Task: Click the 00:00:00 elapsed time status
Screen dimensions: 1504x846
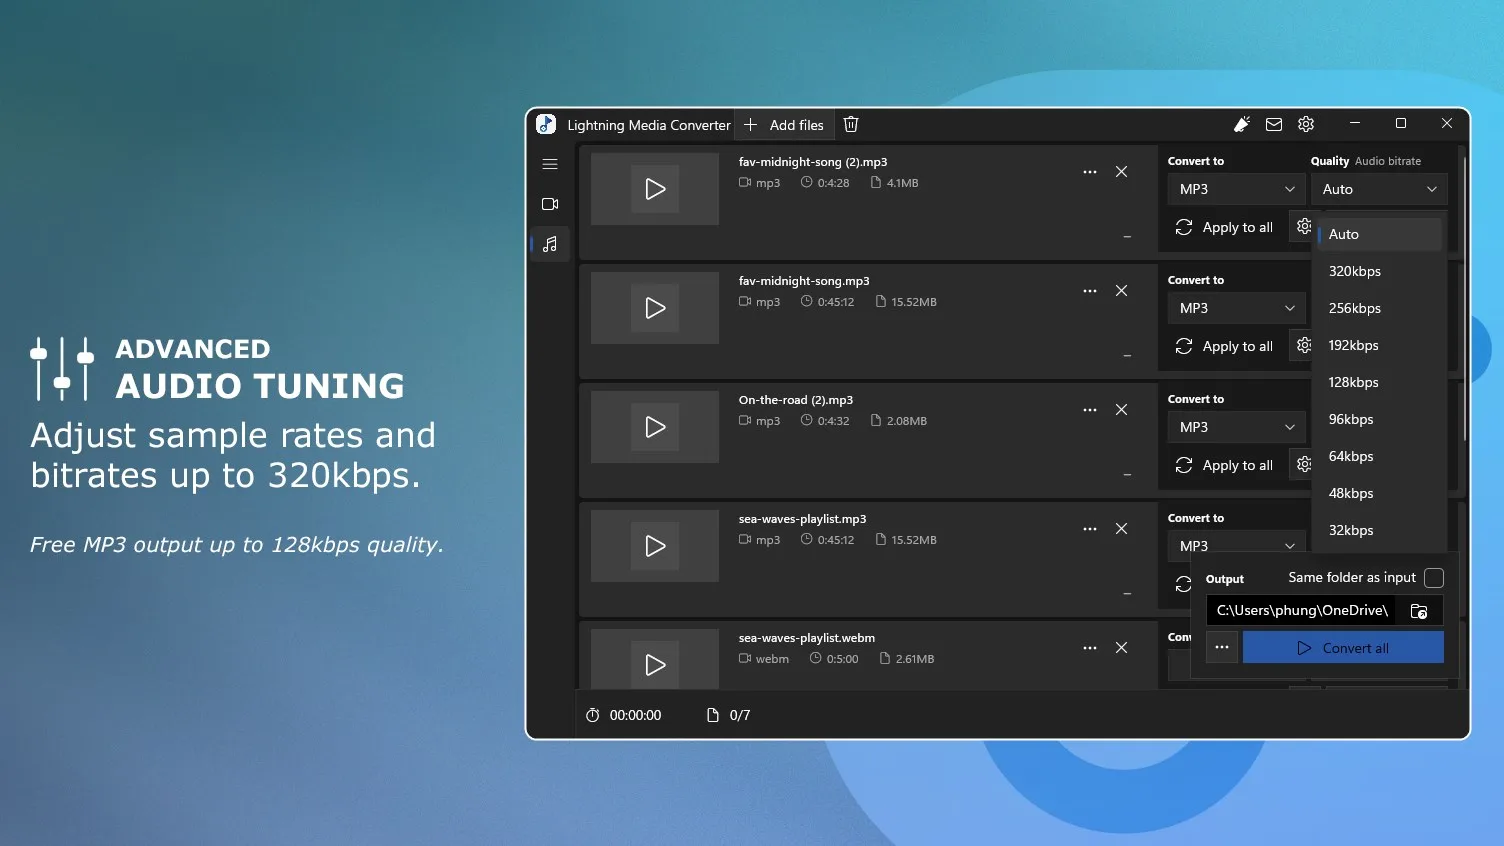Action: click(624, 715)
